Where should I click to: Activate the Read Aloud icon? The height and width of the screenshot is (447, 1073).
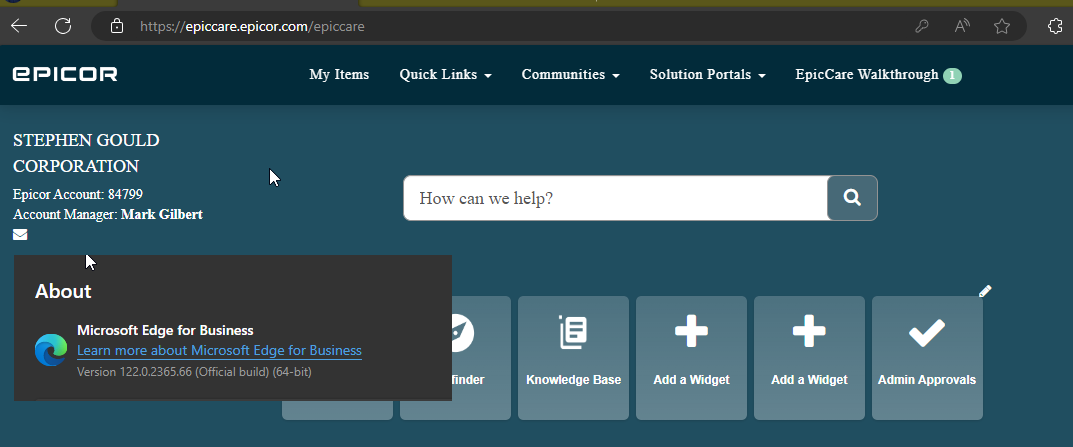click(x=962, y=27)
